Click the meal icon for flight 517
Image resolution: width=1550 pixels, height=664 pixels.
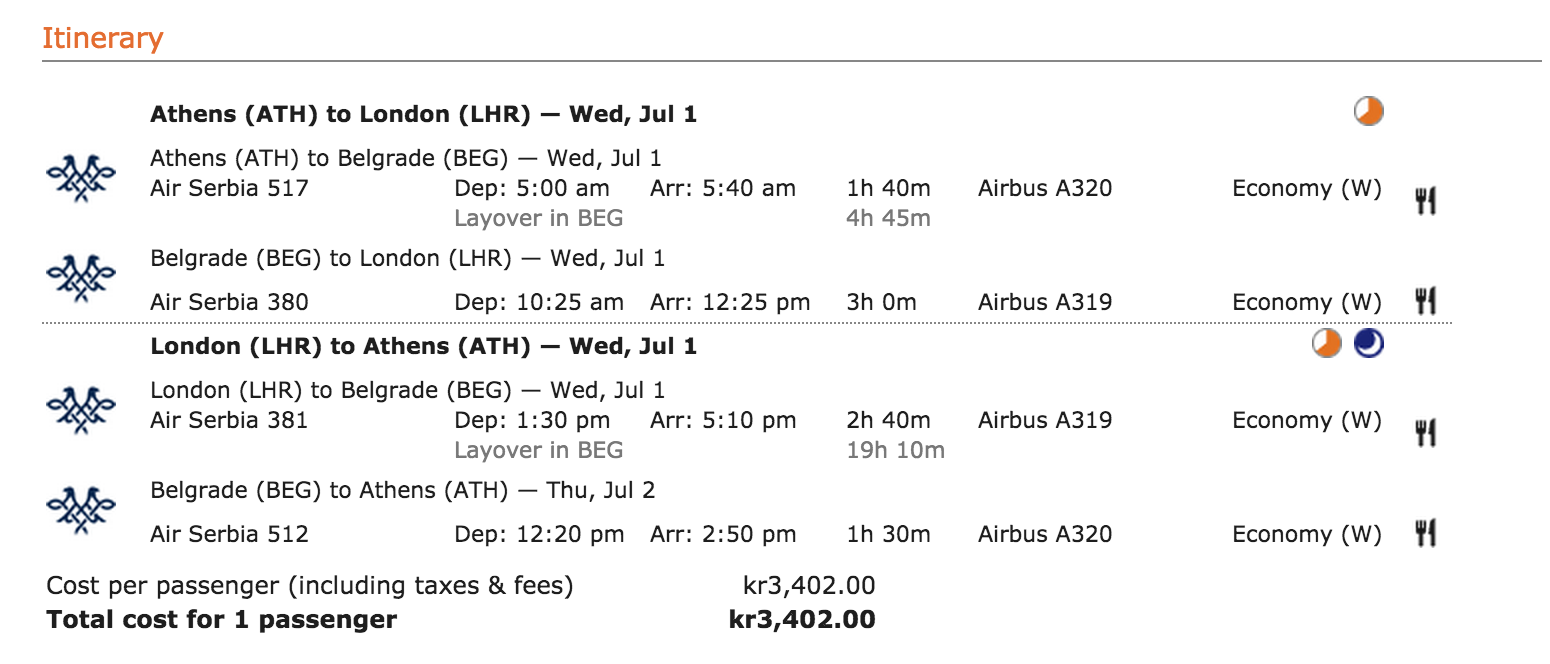coord(1426,201)
